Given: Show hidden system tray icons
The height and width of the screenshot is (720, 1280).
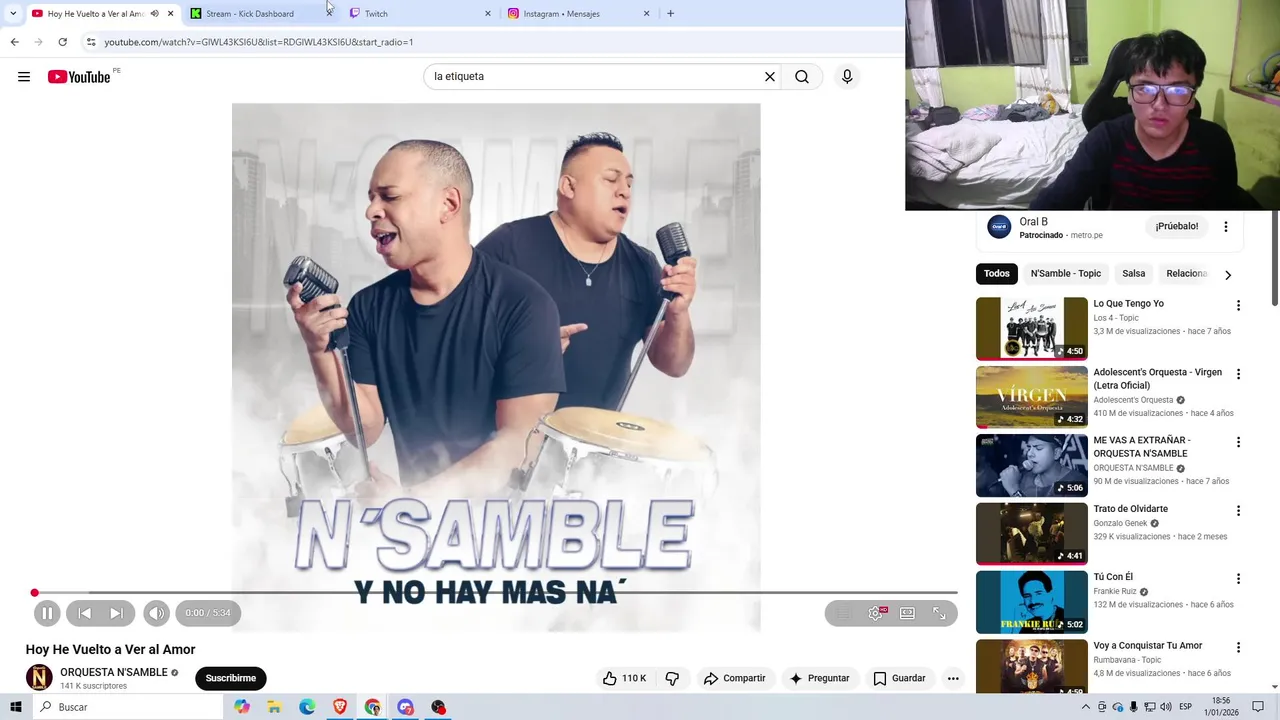Looking at the screenshot, I should [1086, 707].
